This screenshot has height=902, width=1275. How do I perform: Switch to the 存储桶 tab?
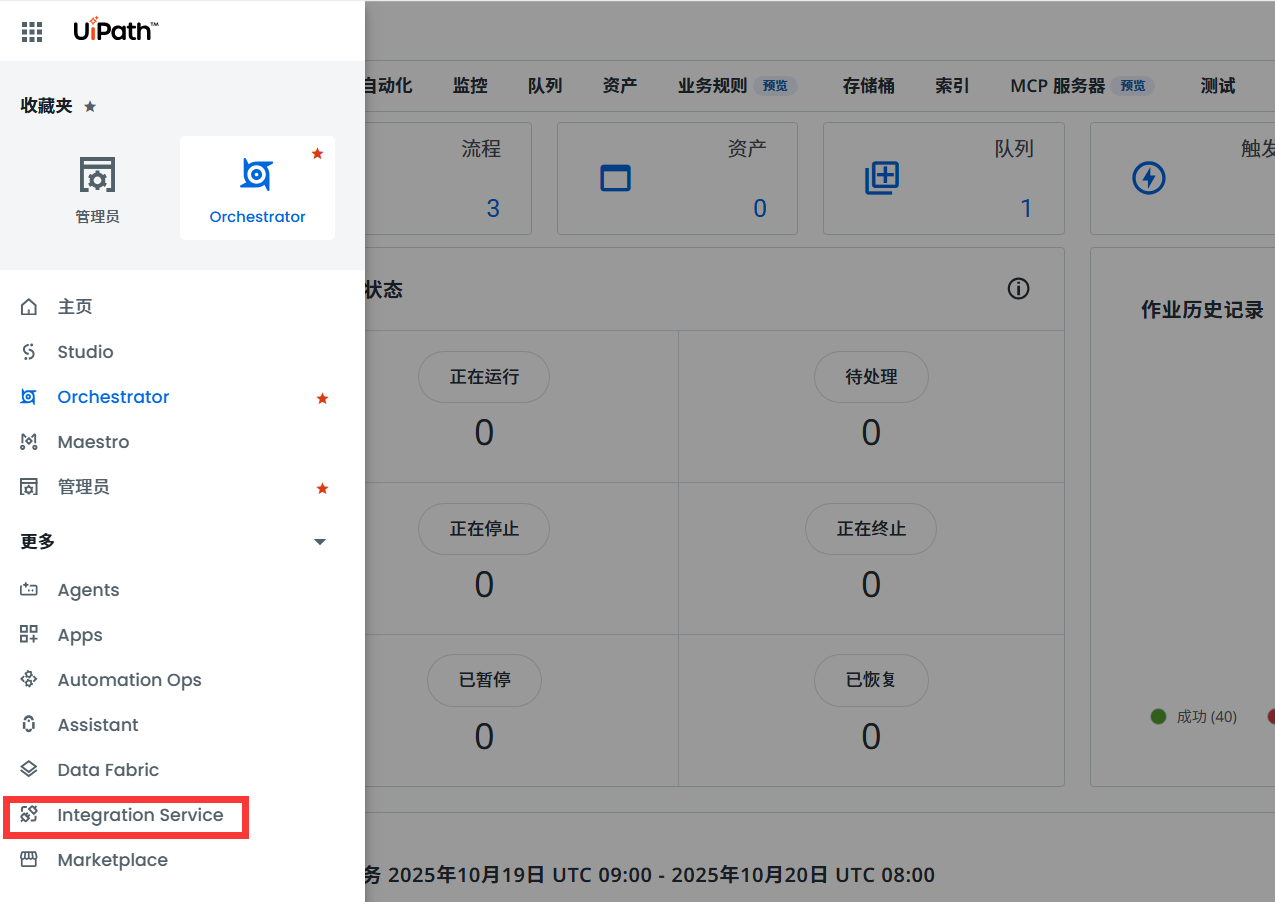pos(869,86)
